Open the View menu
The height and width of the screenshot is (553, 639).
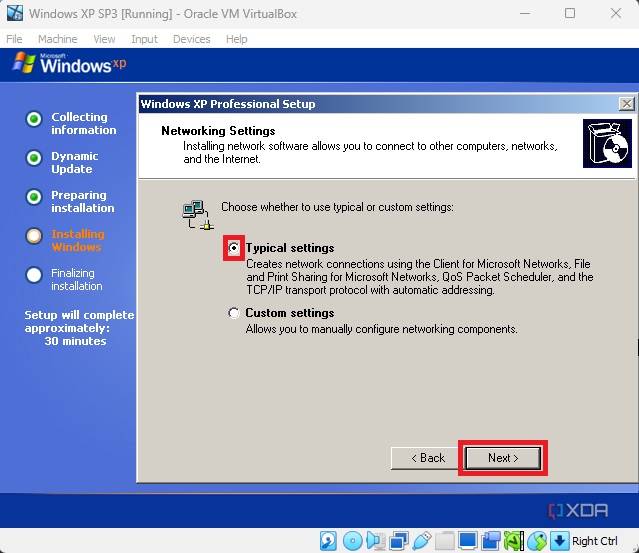104,39
